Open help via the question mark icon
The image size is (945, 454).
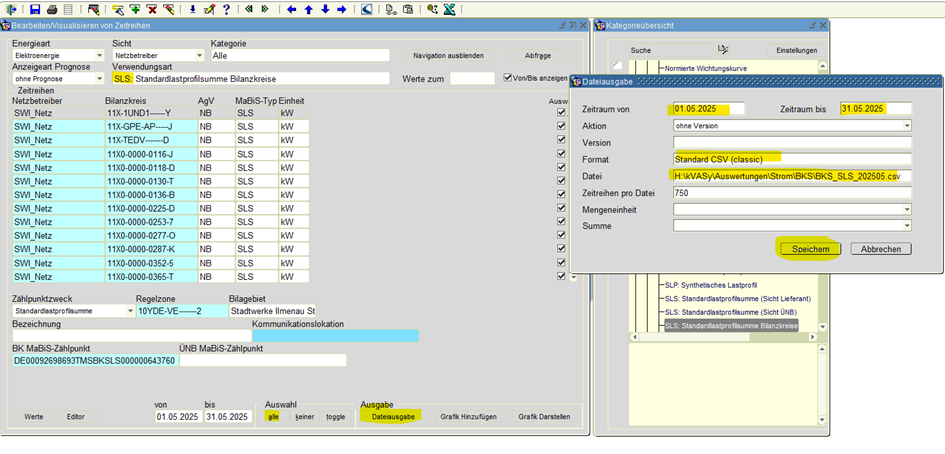tap(226, 9)
